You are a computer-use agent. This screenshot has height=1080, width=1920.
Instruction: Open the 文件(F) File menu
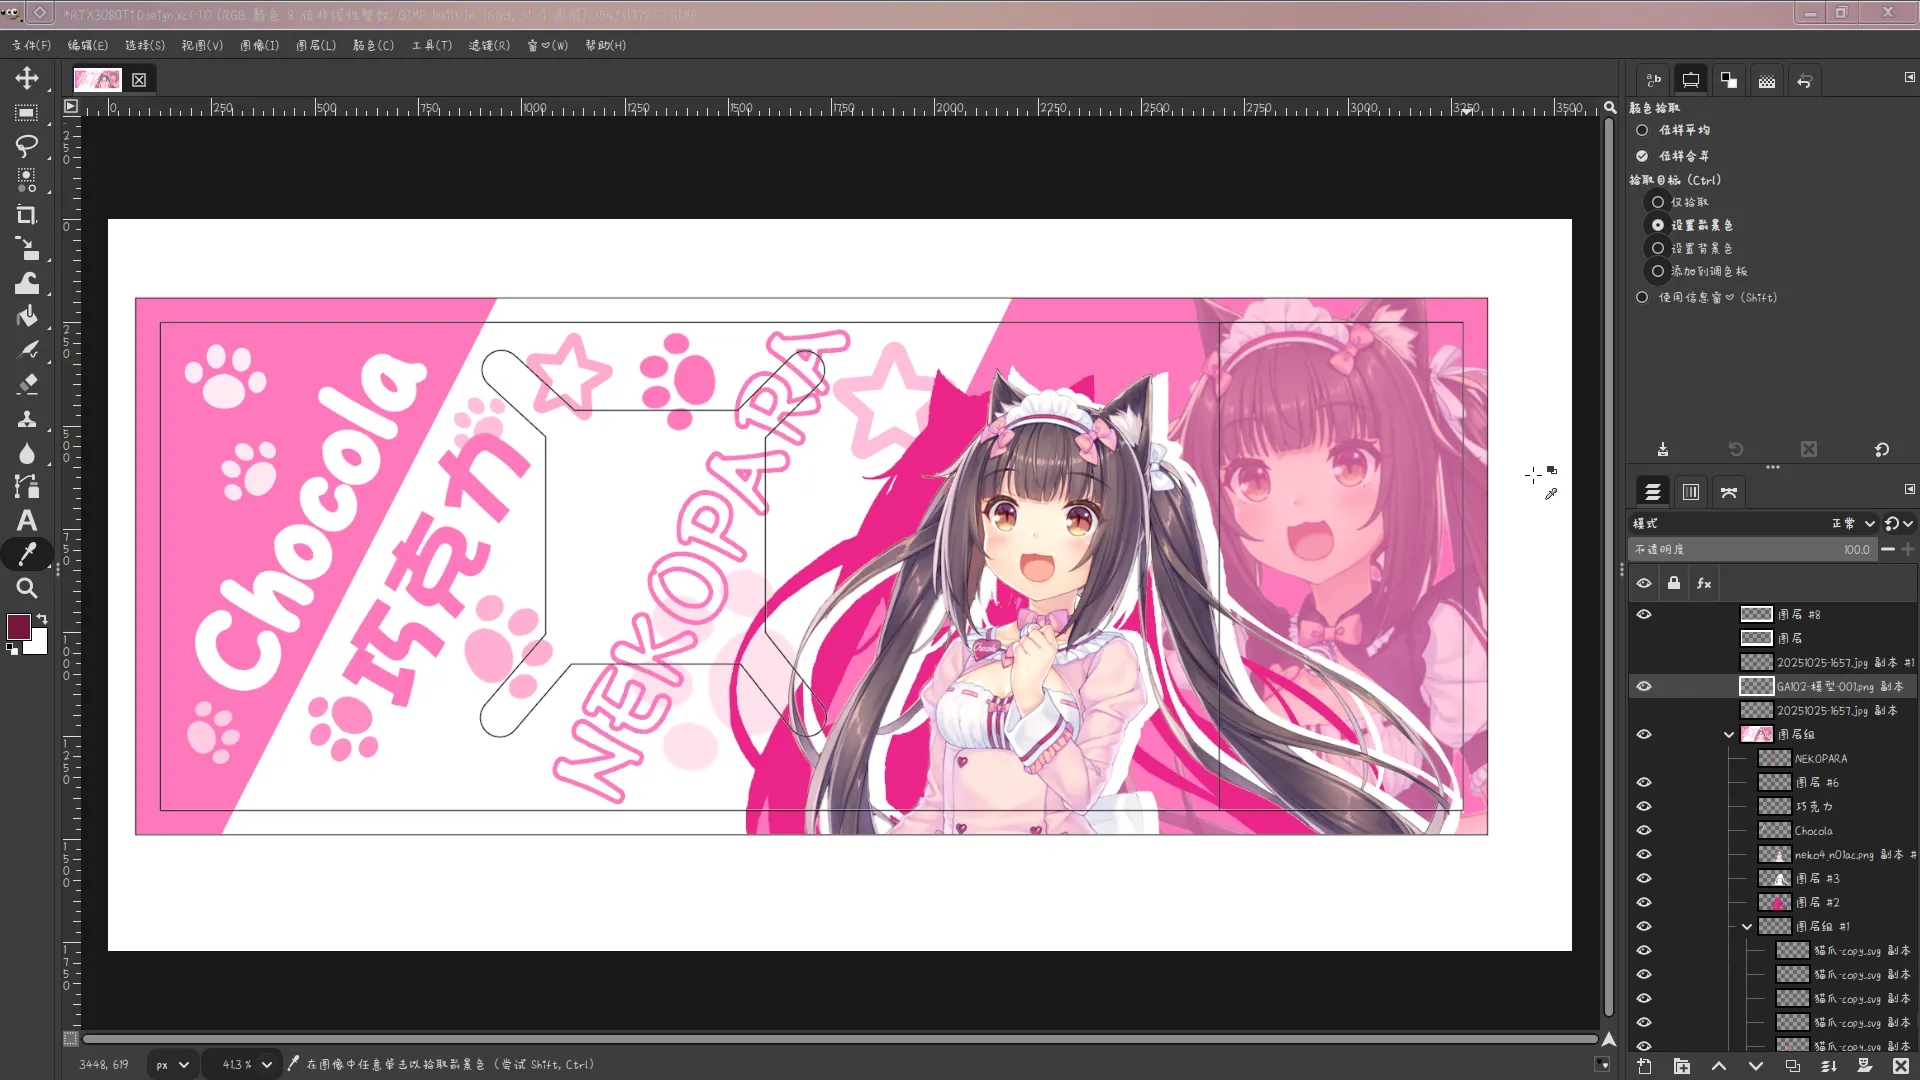31,45
